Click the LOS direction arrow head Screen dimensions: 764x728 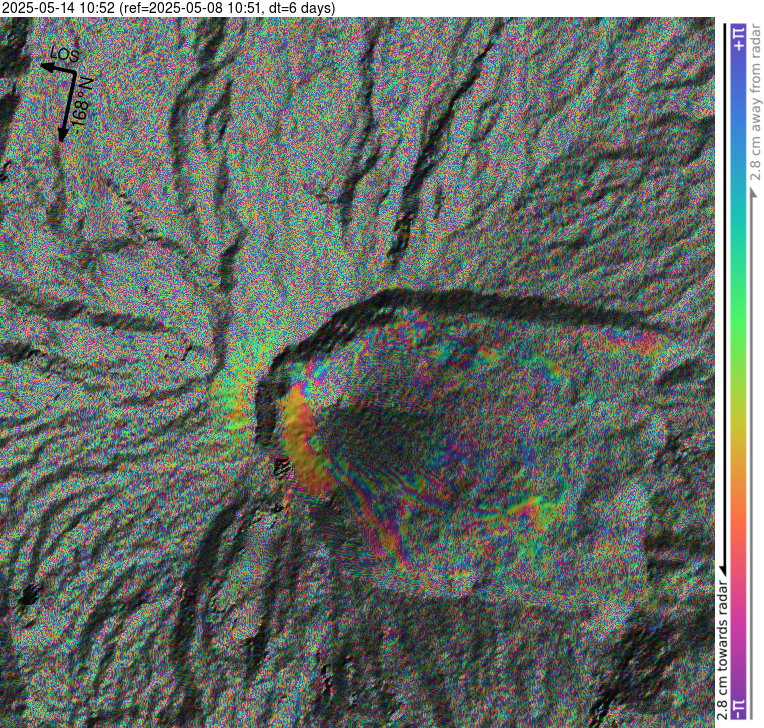coord(47,67)
